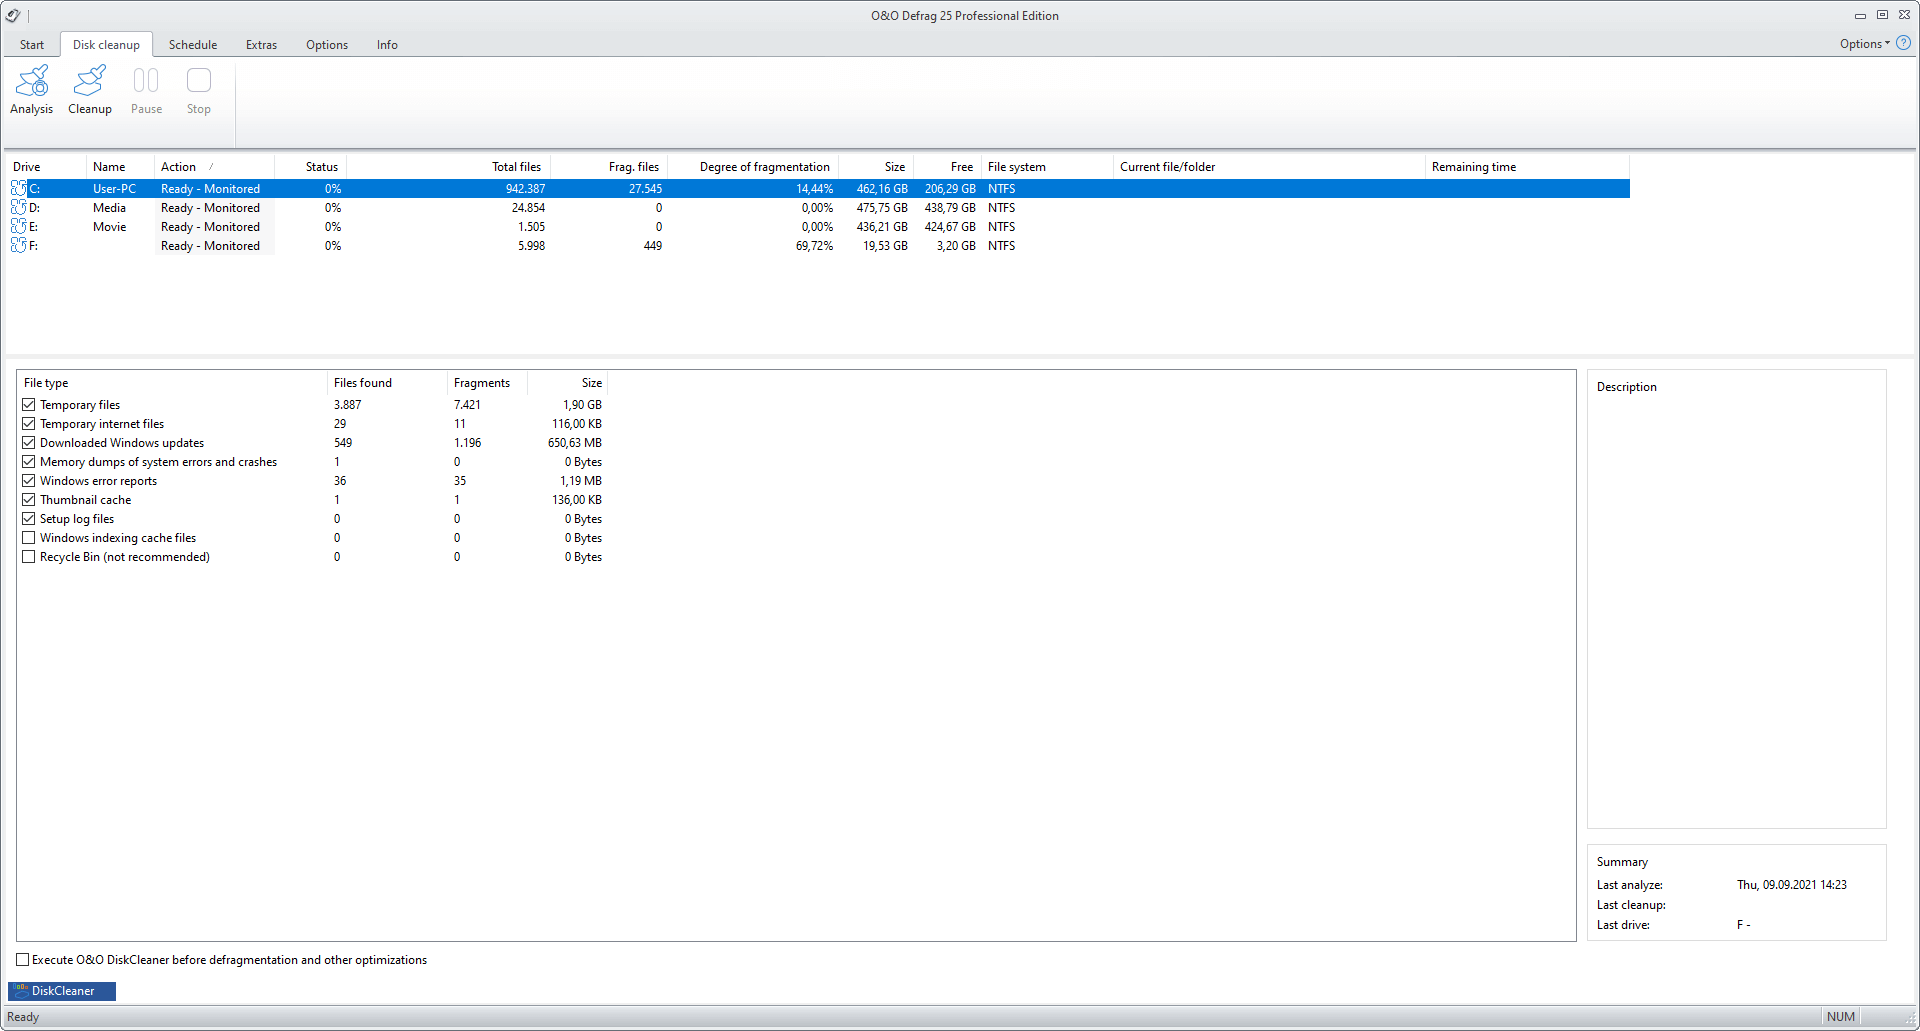The width and height of the screenshot is (1920, 1031).
Task: Click the NUM status bar indicator
Action: [1840, 1016]
